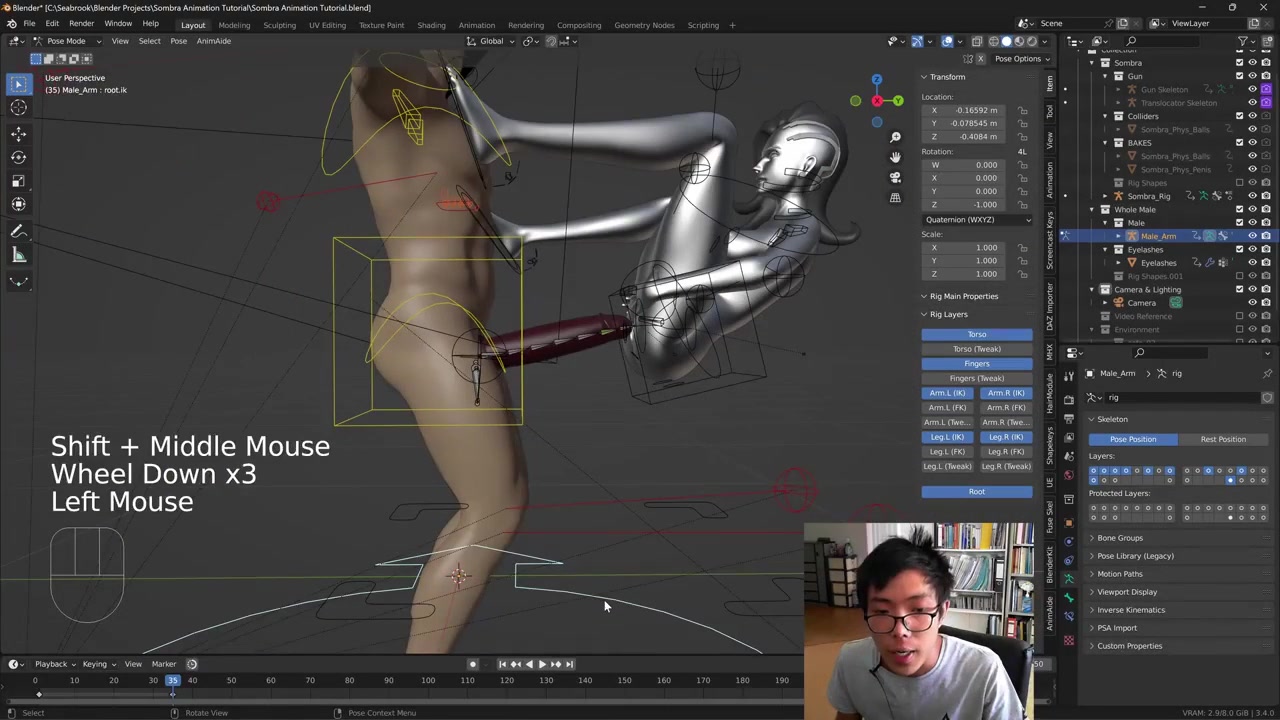Expand the Bone Groups panel

tap(1119, 538)
